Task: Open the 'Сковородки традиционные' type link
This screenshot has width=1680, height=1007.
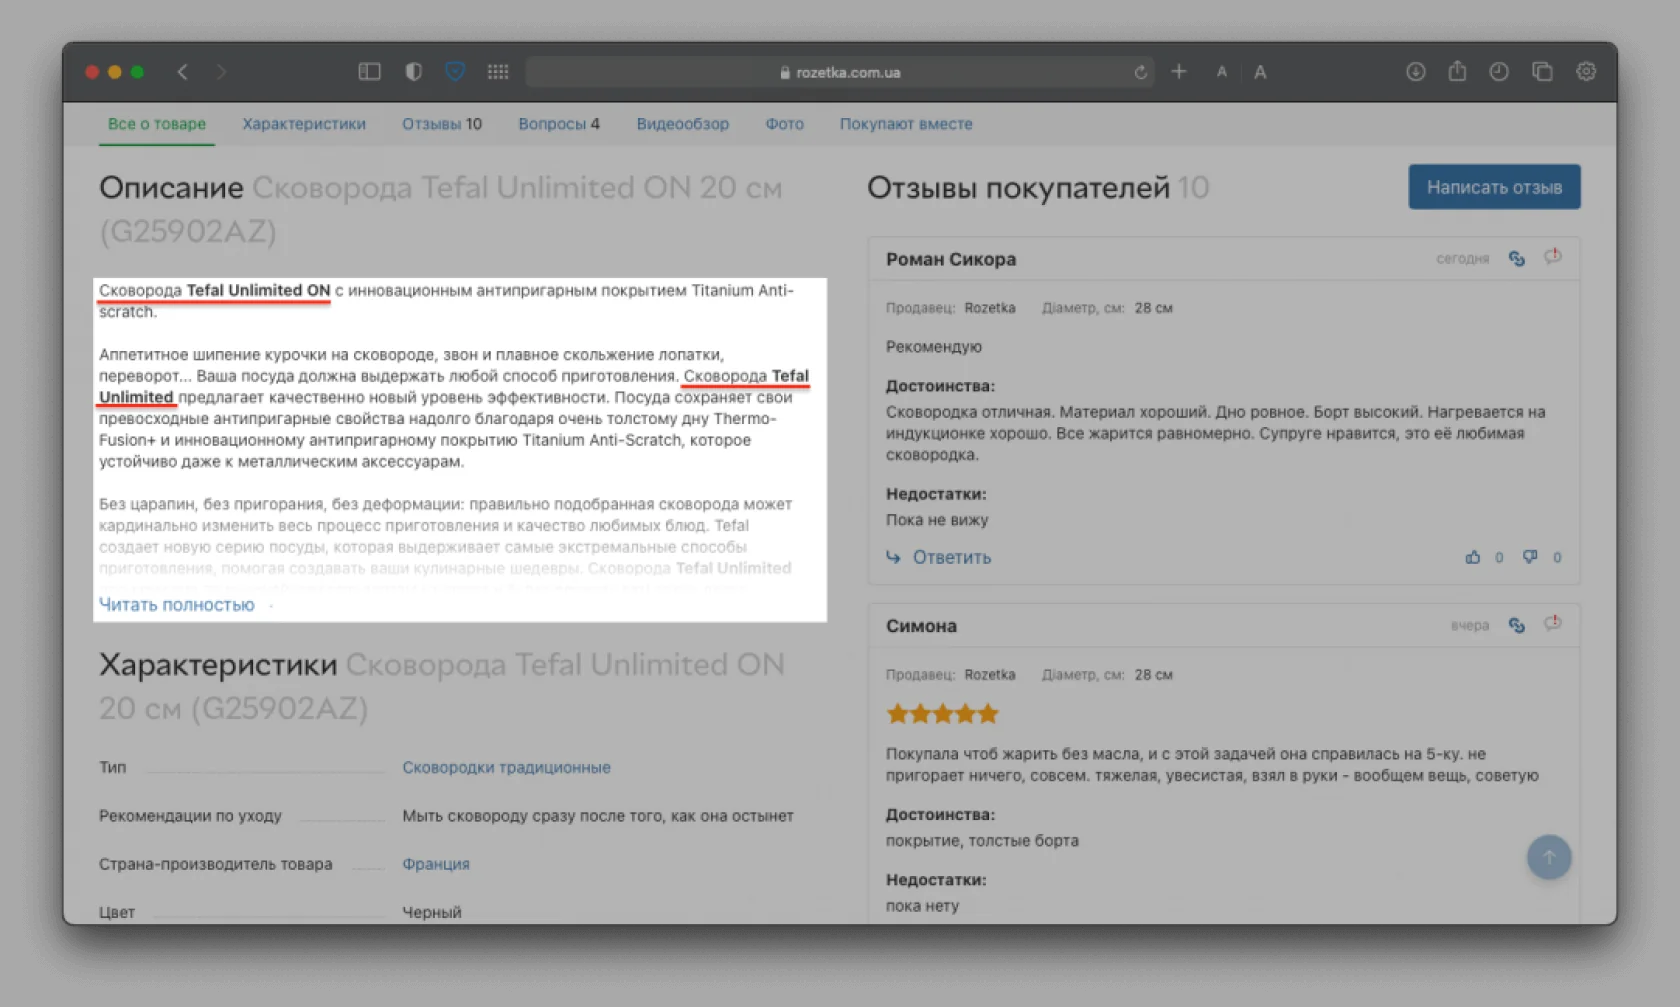Action: [x=506, y=767]
